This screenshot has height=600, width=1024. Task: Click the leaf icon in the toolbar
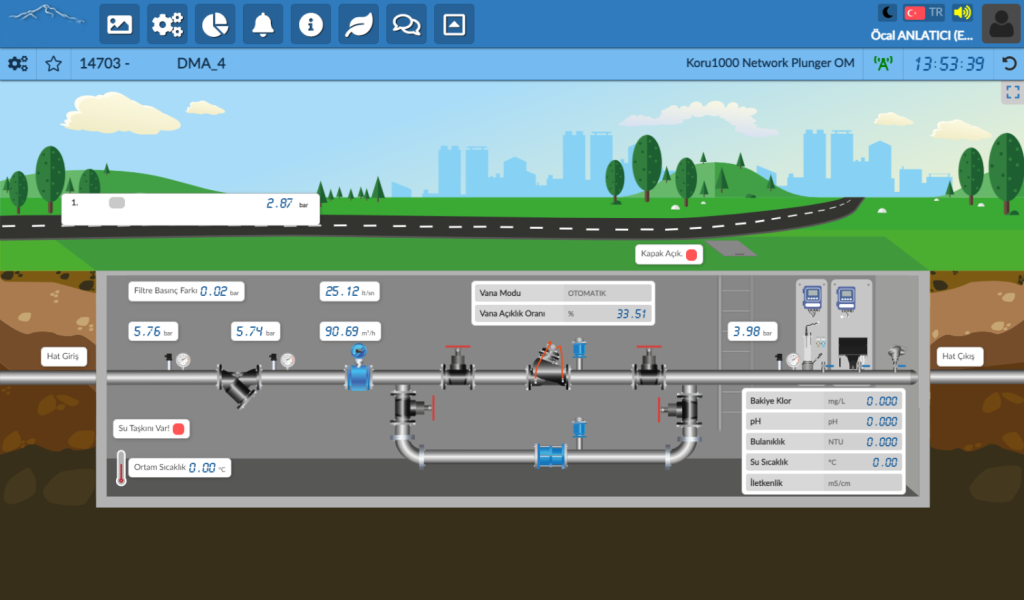point(359,25)
